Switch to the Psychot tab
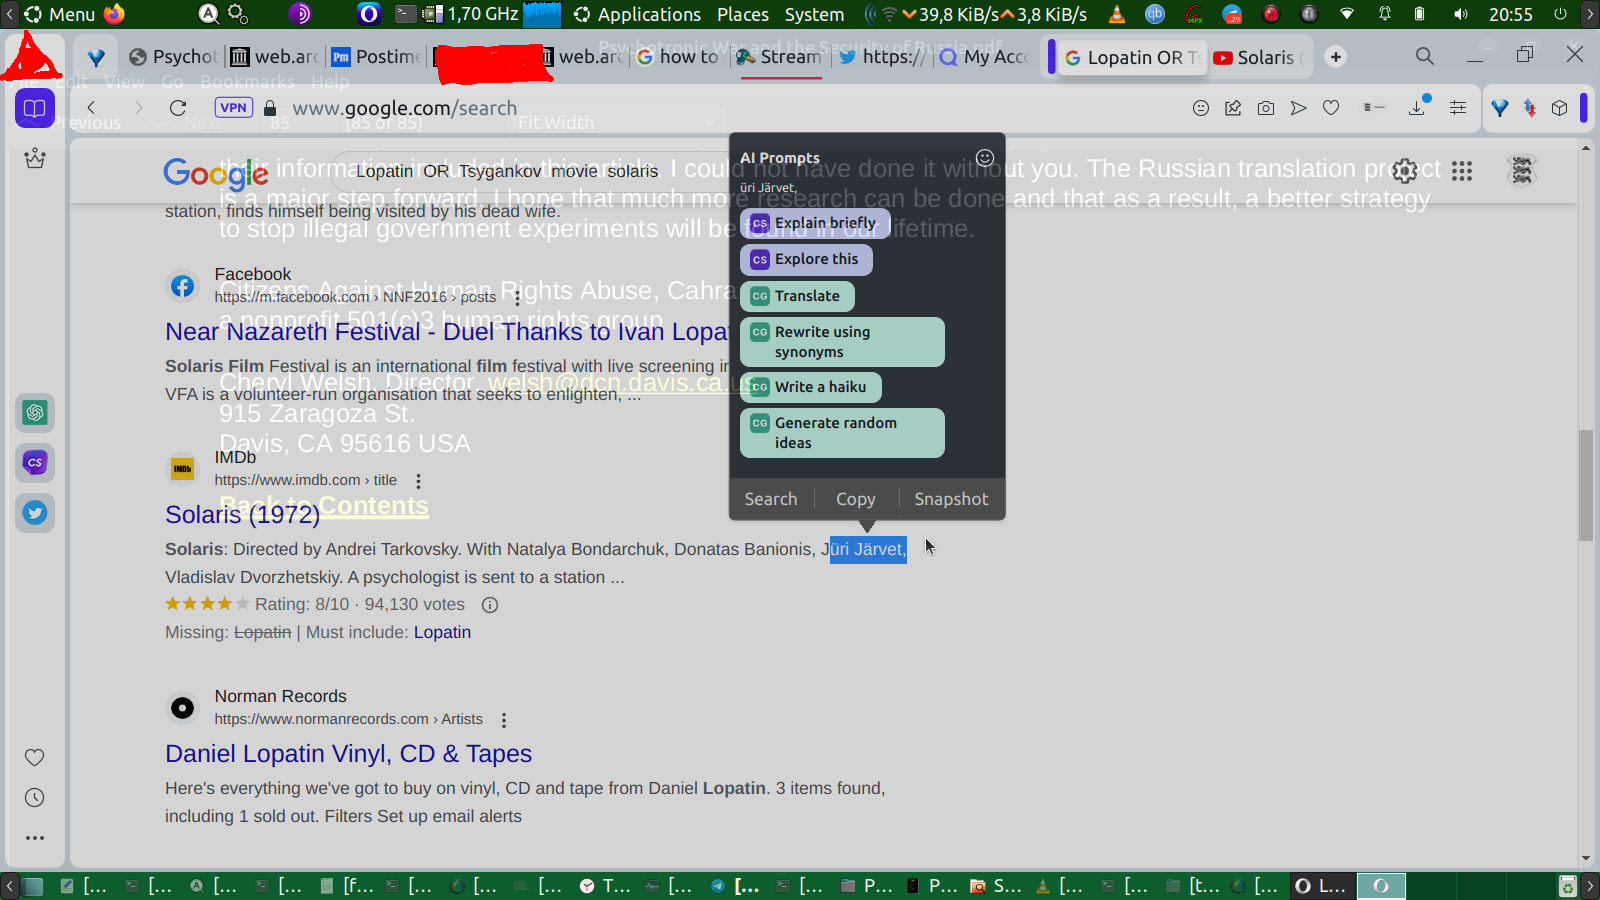This screenshot has height=900, width=1600. pos(173,57)
